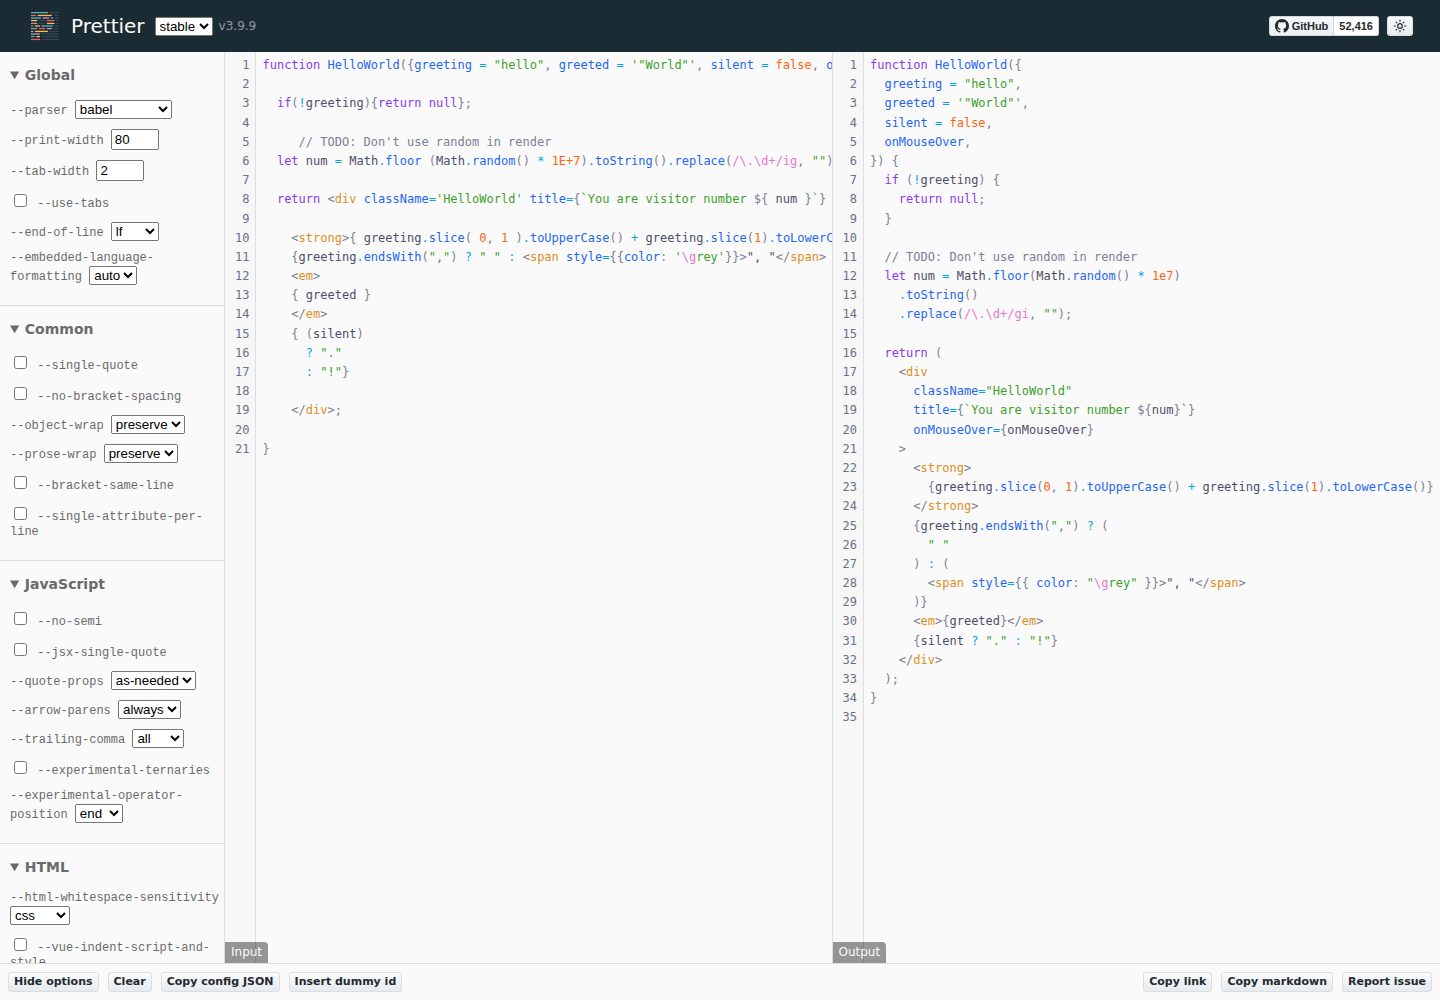Enable the --vue-indent-script-and-style checkbox

(20, 945)
